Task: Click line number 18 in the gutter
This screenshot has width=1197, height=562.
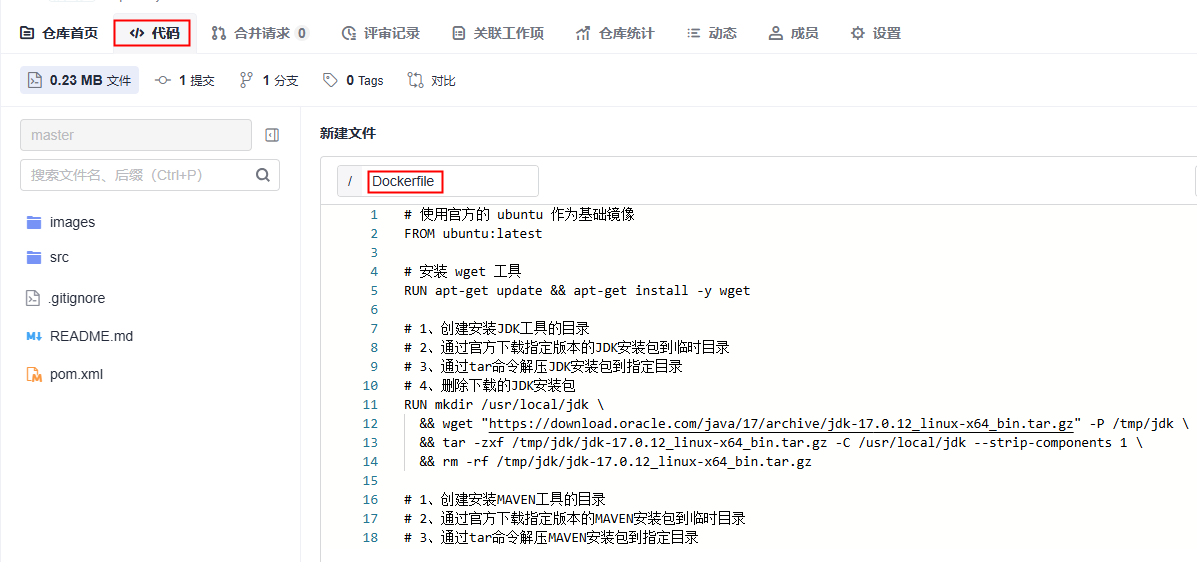Action: (370, 538)
